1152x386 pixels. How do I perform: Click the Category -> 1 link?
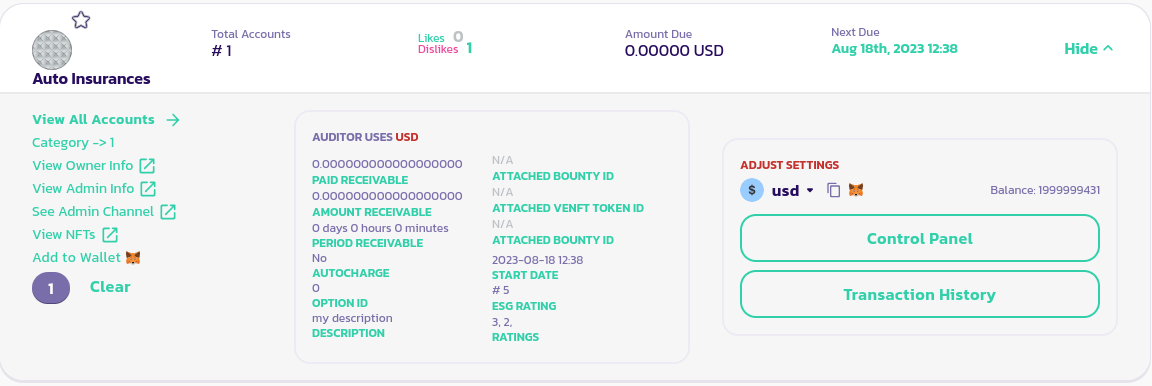click(x=73, y=143)
